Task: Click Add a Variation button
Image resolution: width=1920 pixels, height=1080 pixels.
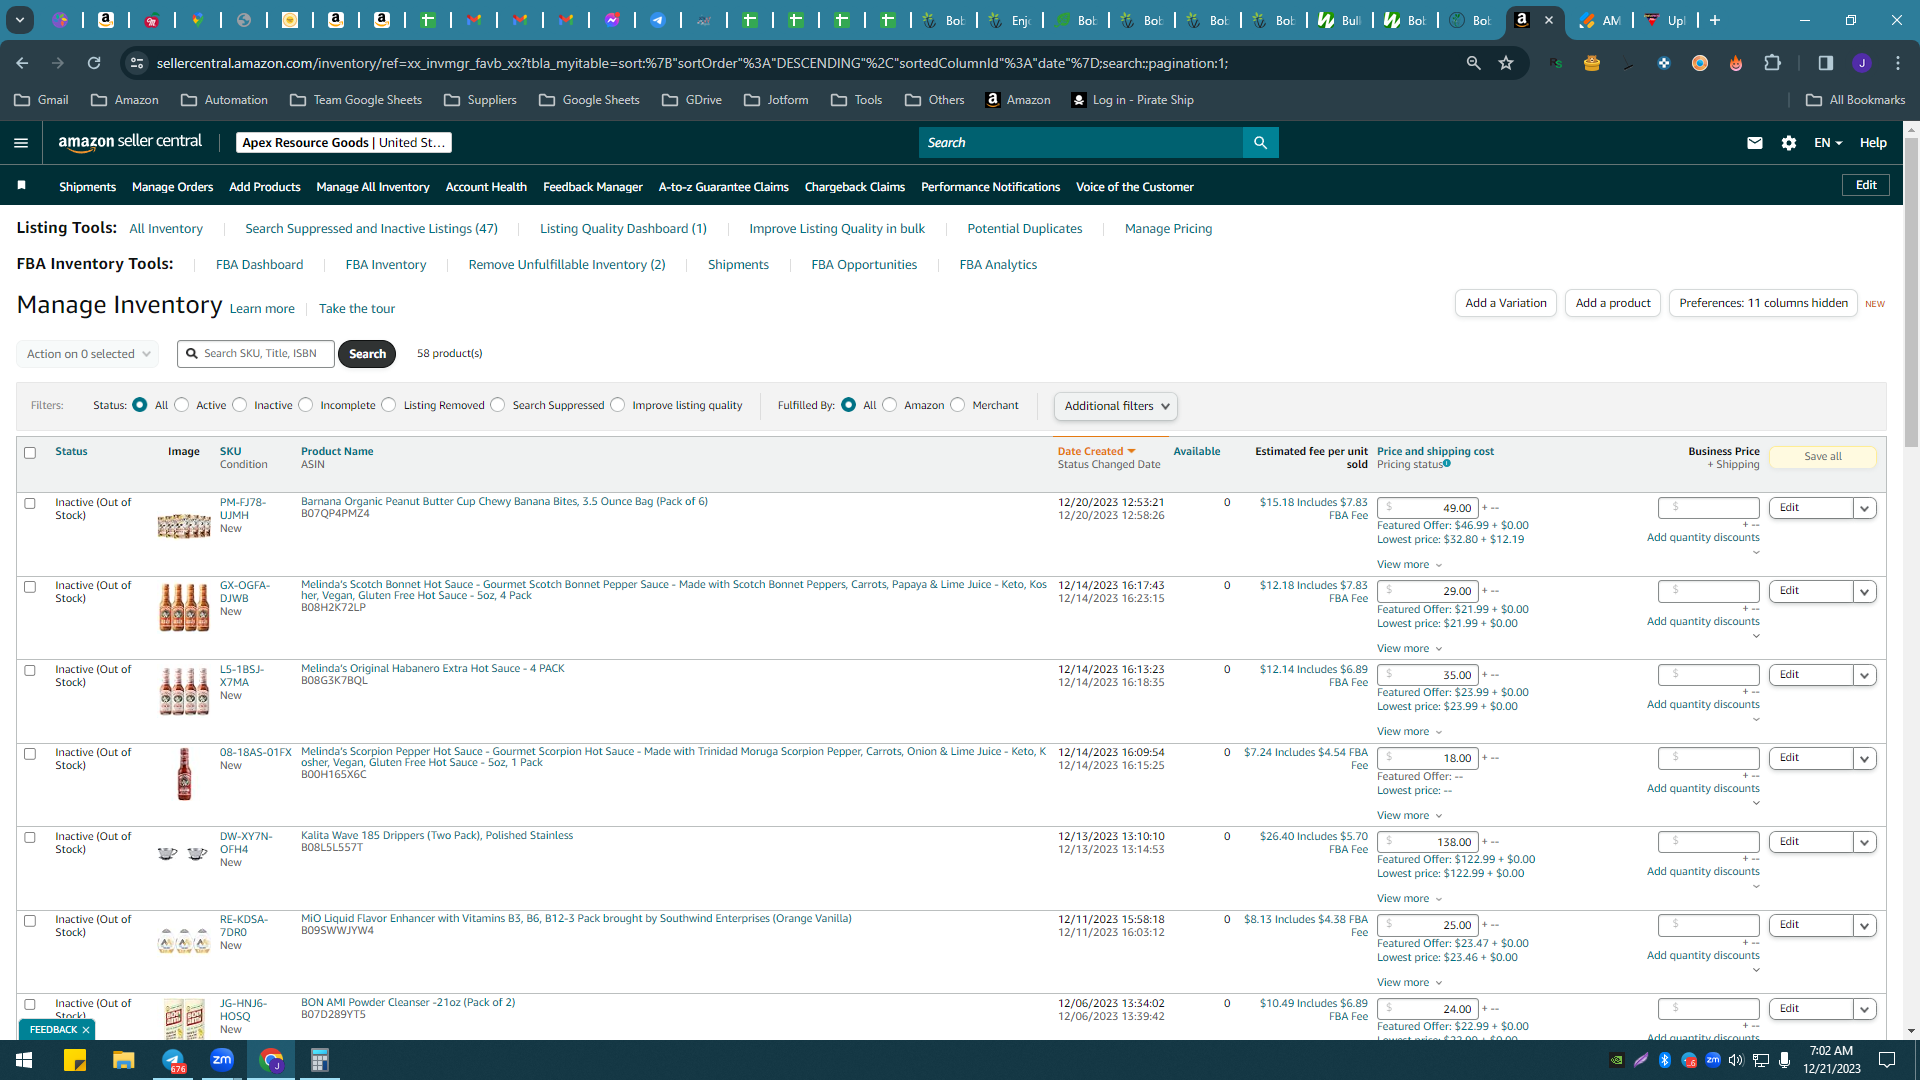Action: (x=1506, y=303)
